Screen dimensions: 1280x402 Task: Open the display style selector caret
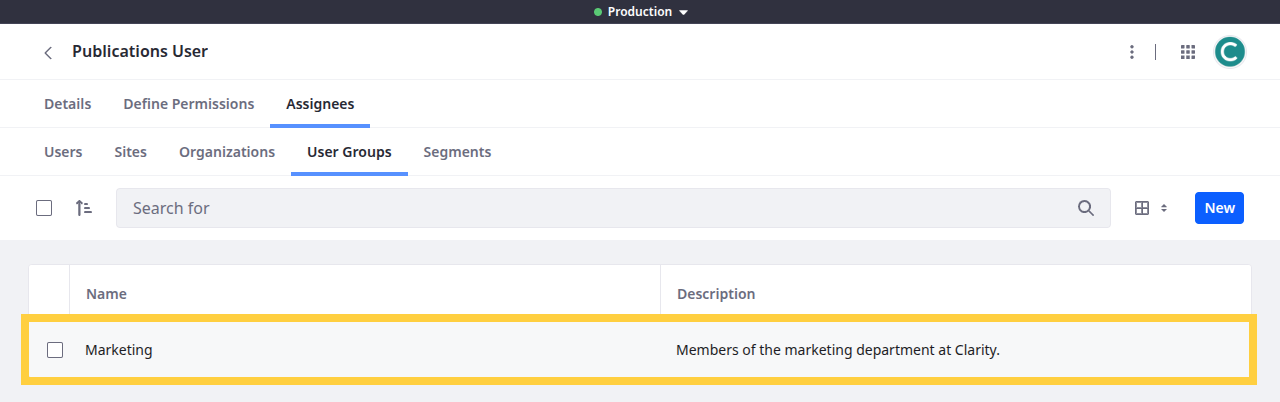[x=1163, y=208]
